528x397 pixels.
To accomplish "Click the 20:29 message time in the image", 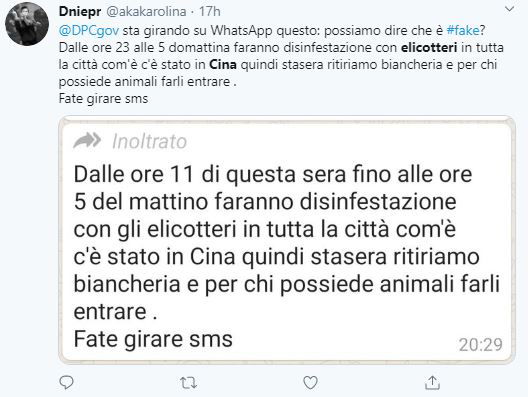I will point(481,344).
